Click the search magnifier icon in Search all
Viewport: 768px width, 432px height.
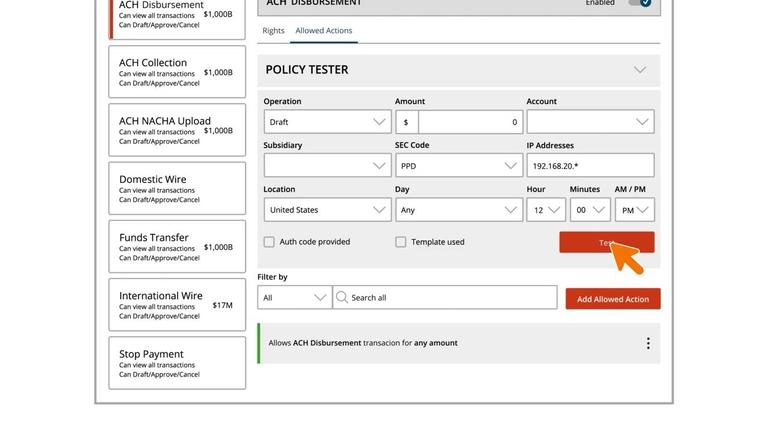pos(342,297)
